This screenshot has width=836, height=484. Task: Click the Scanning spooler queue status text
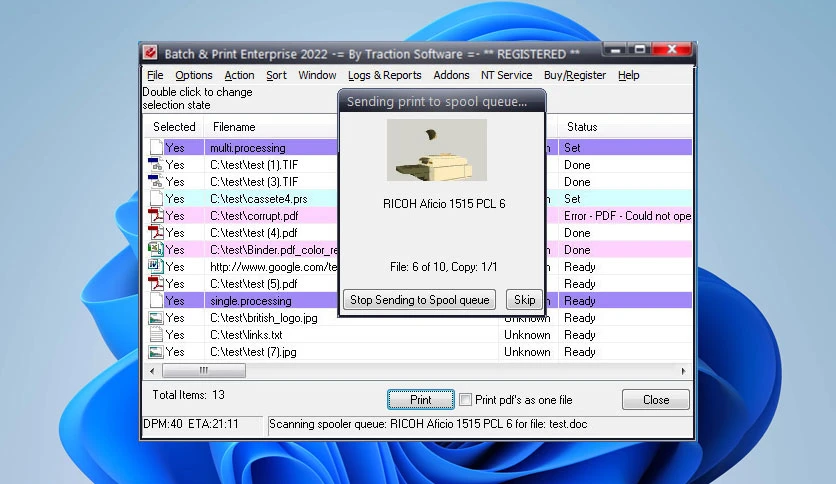pos(428,424)
